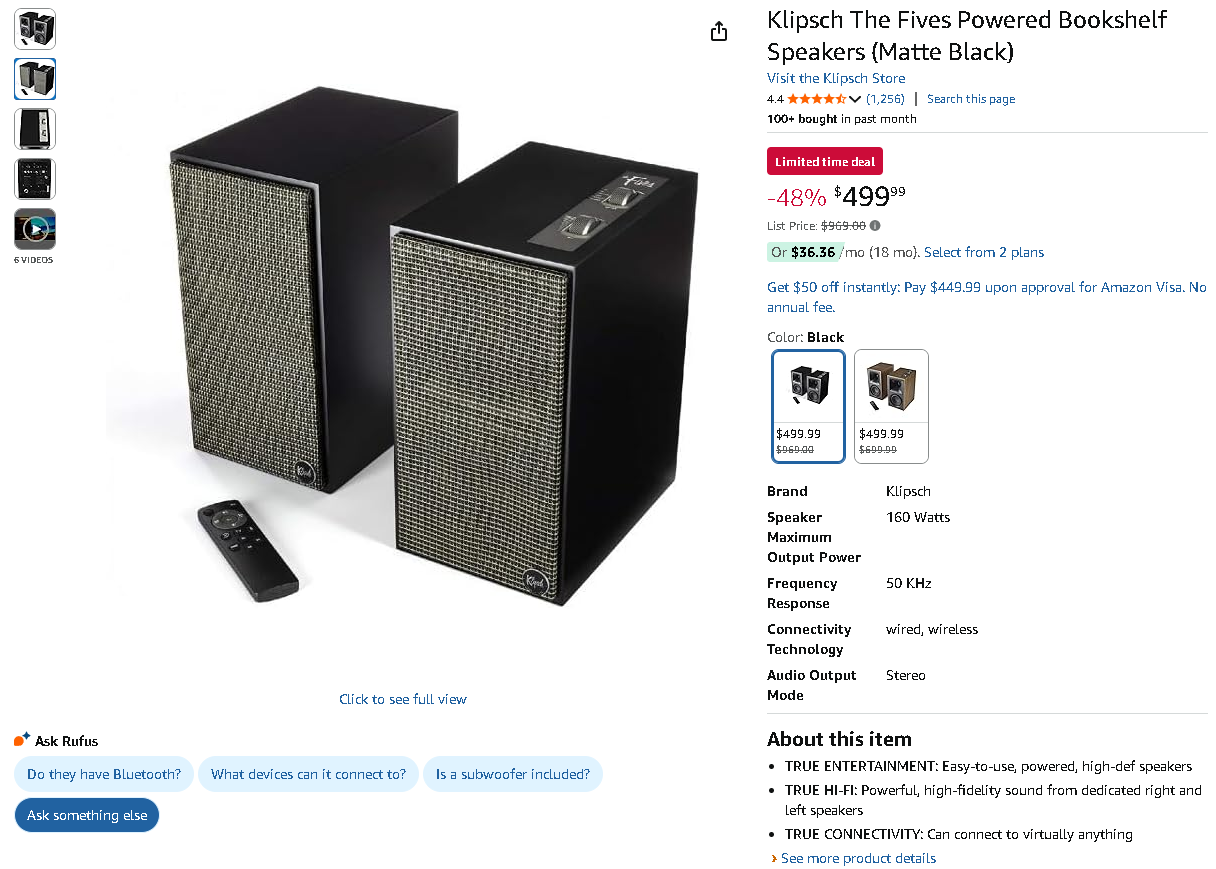Play the product video thumbnail

click(x=35, y=229)
